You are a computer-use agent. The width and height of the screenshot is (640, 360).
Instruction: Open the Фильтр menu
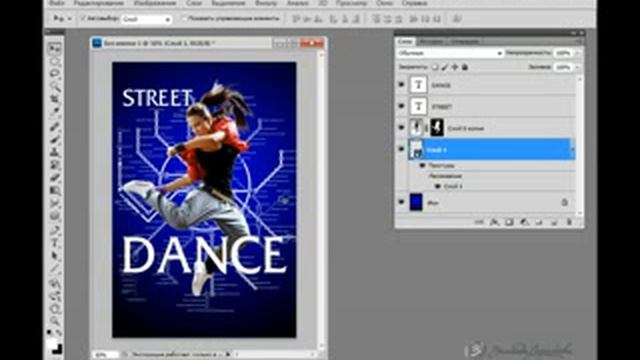(x=266, y=3)
